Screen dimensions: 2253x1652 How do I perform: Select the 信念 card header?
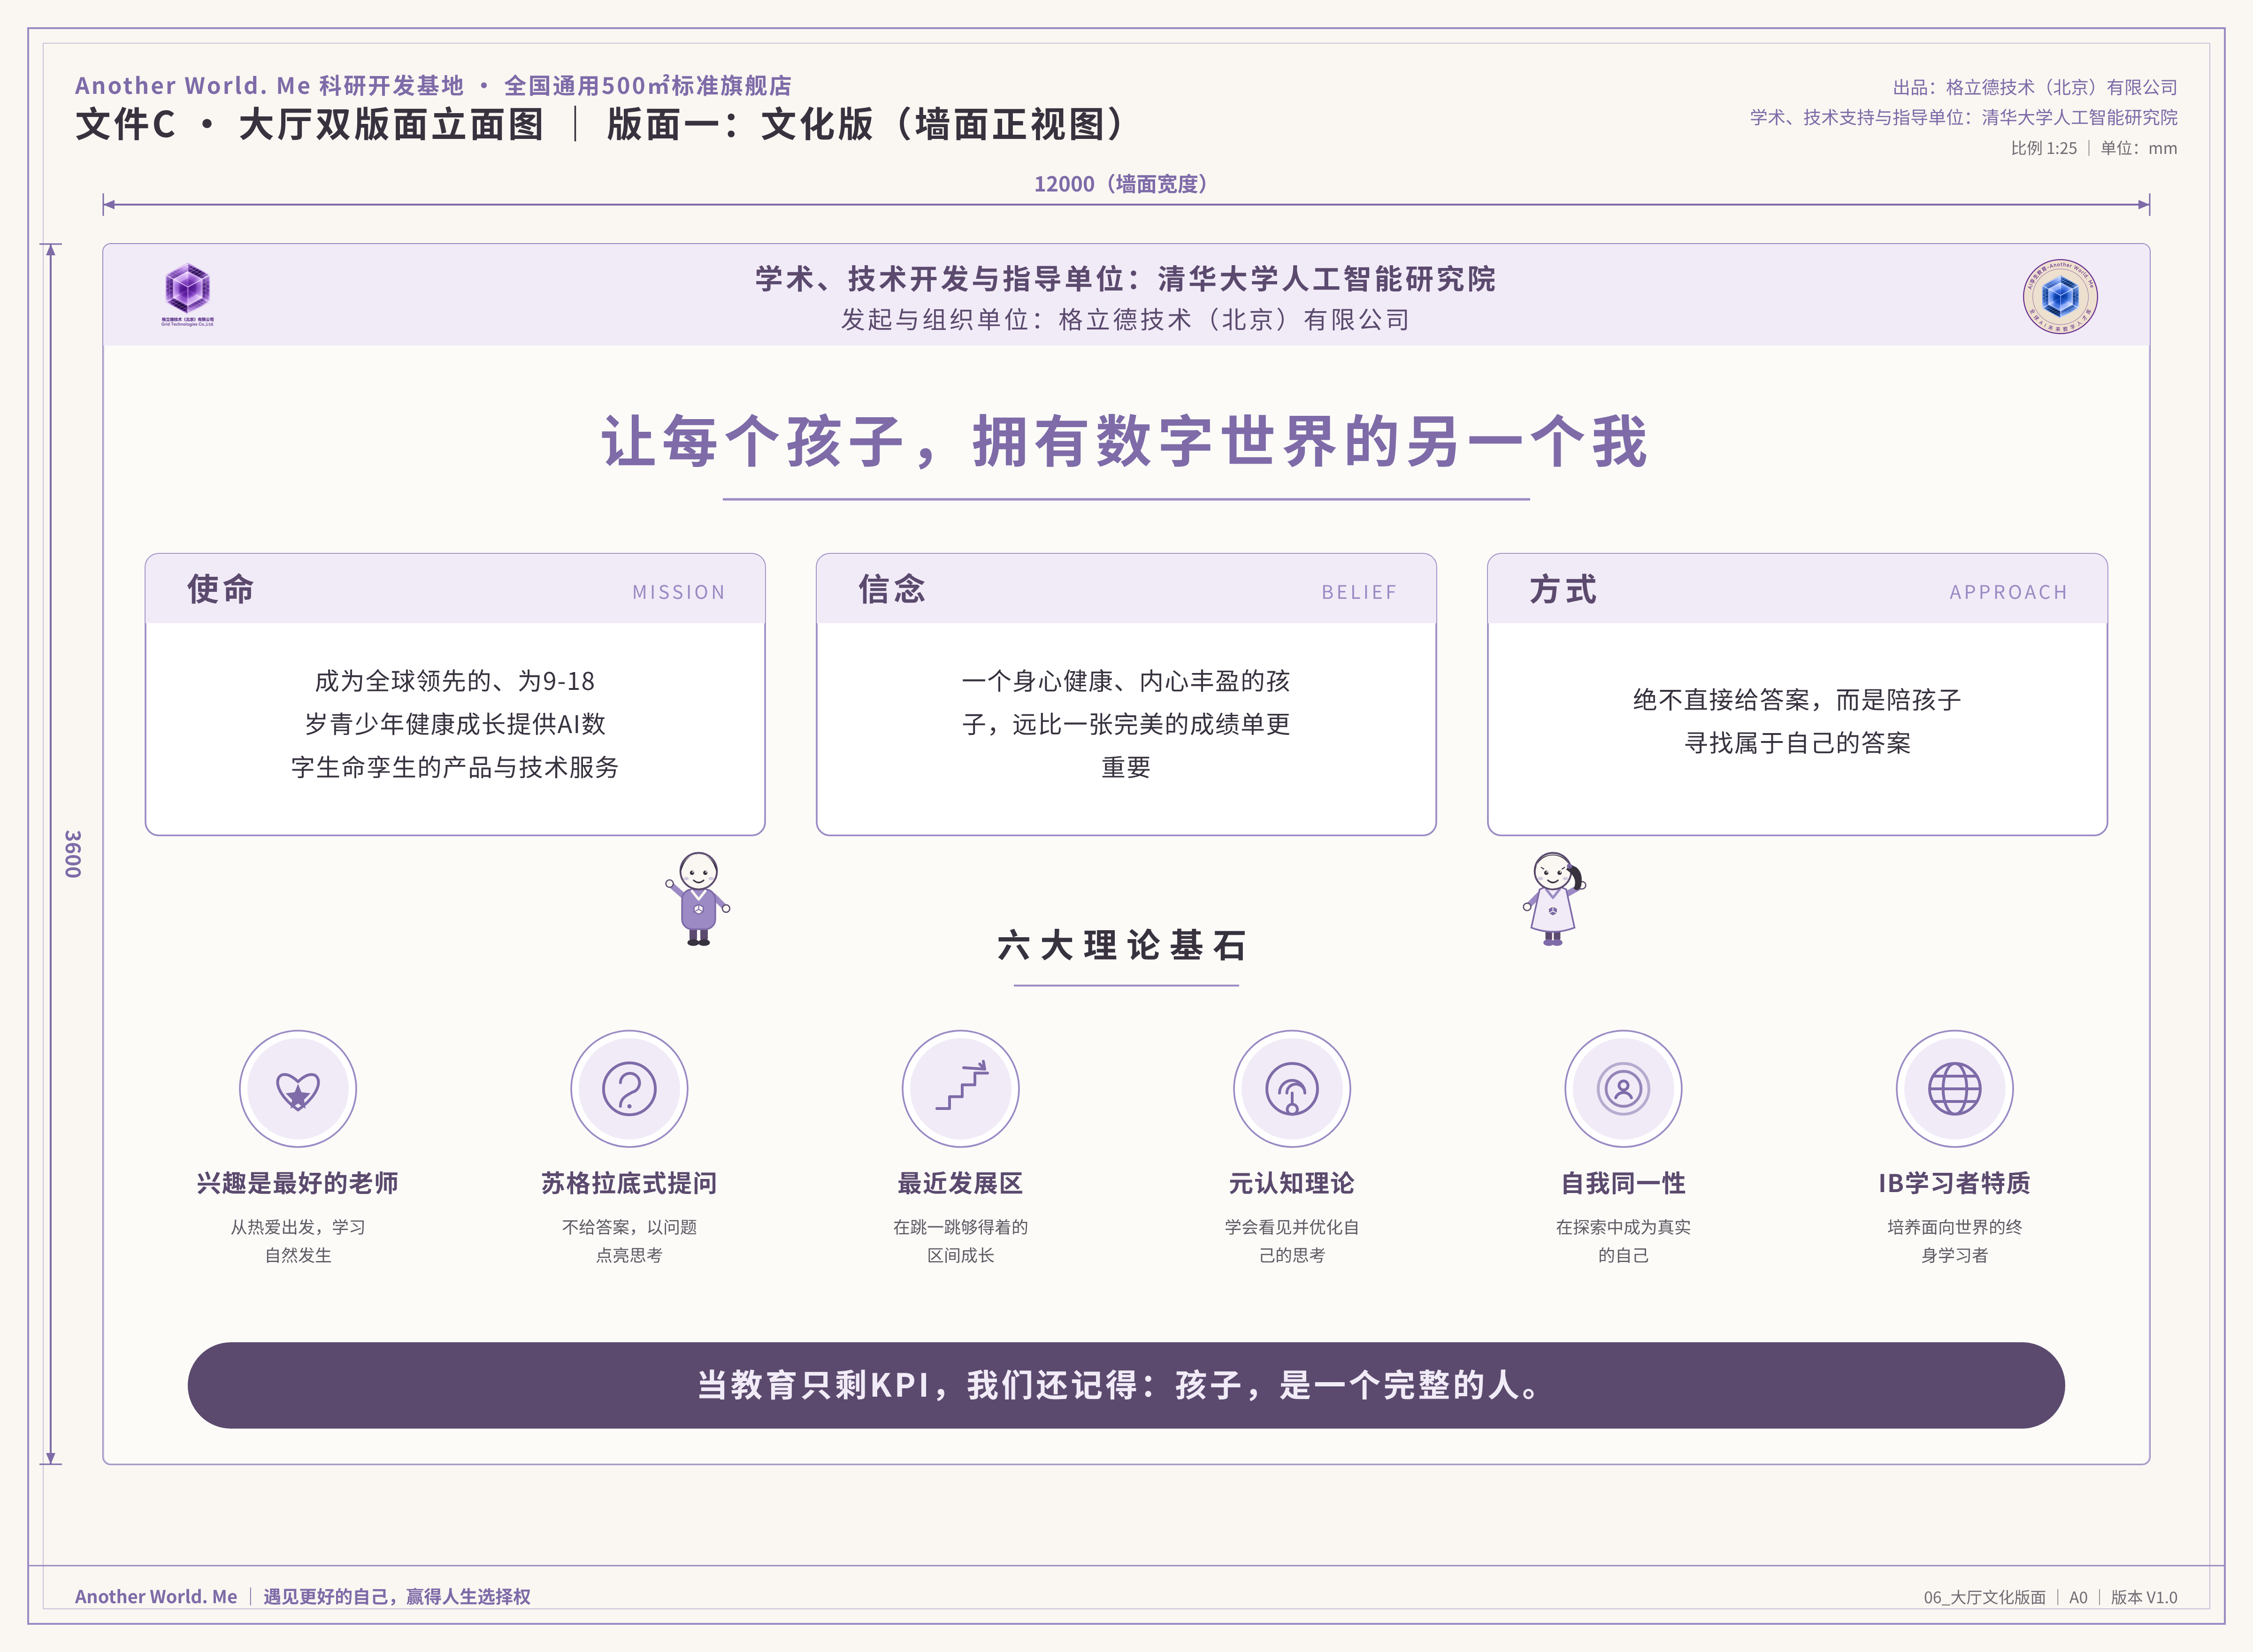pyautogui.click(x=1126, y=589)
